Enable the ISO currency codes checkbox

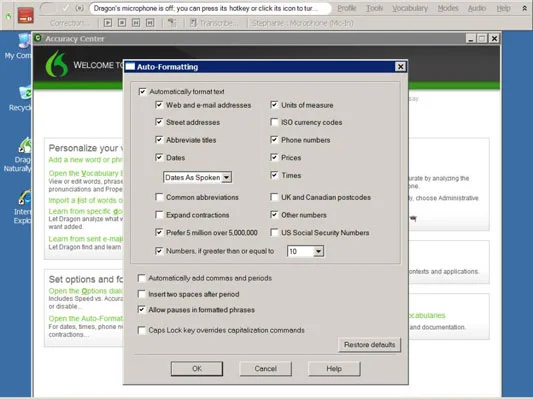[x=274, y=122]
